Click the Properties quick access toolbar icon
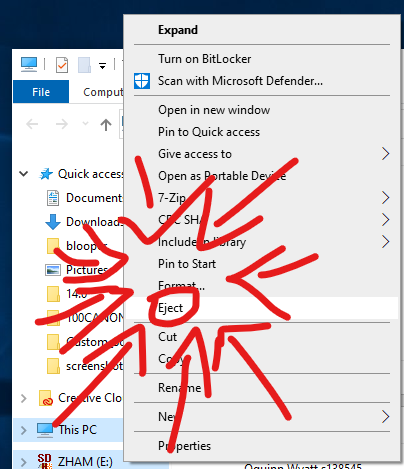This screenshot has height=469, width=404. pos(62,65)
